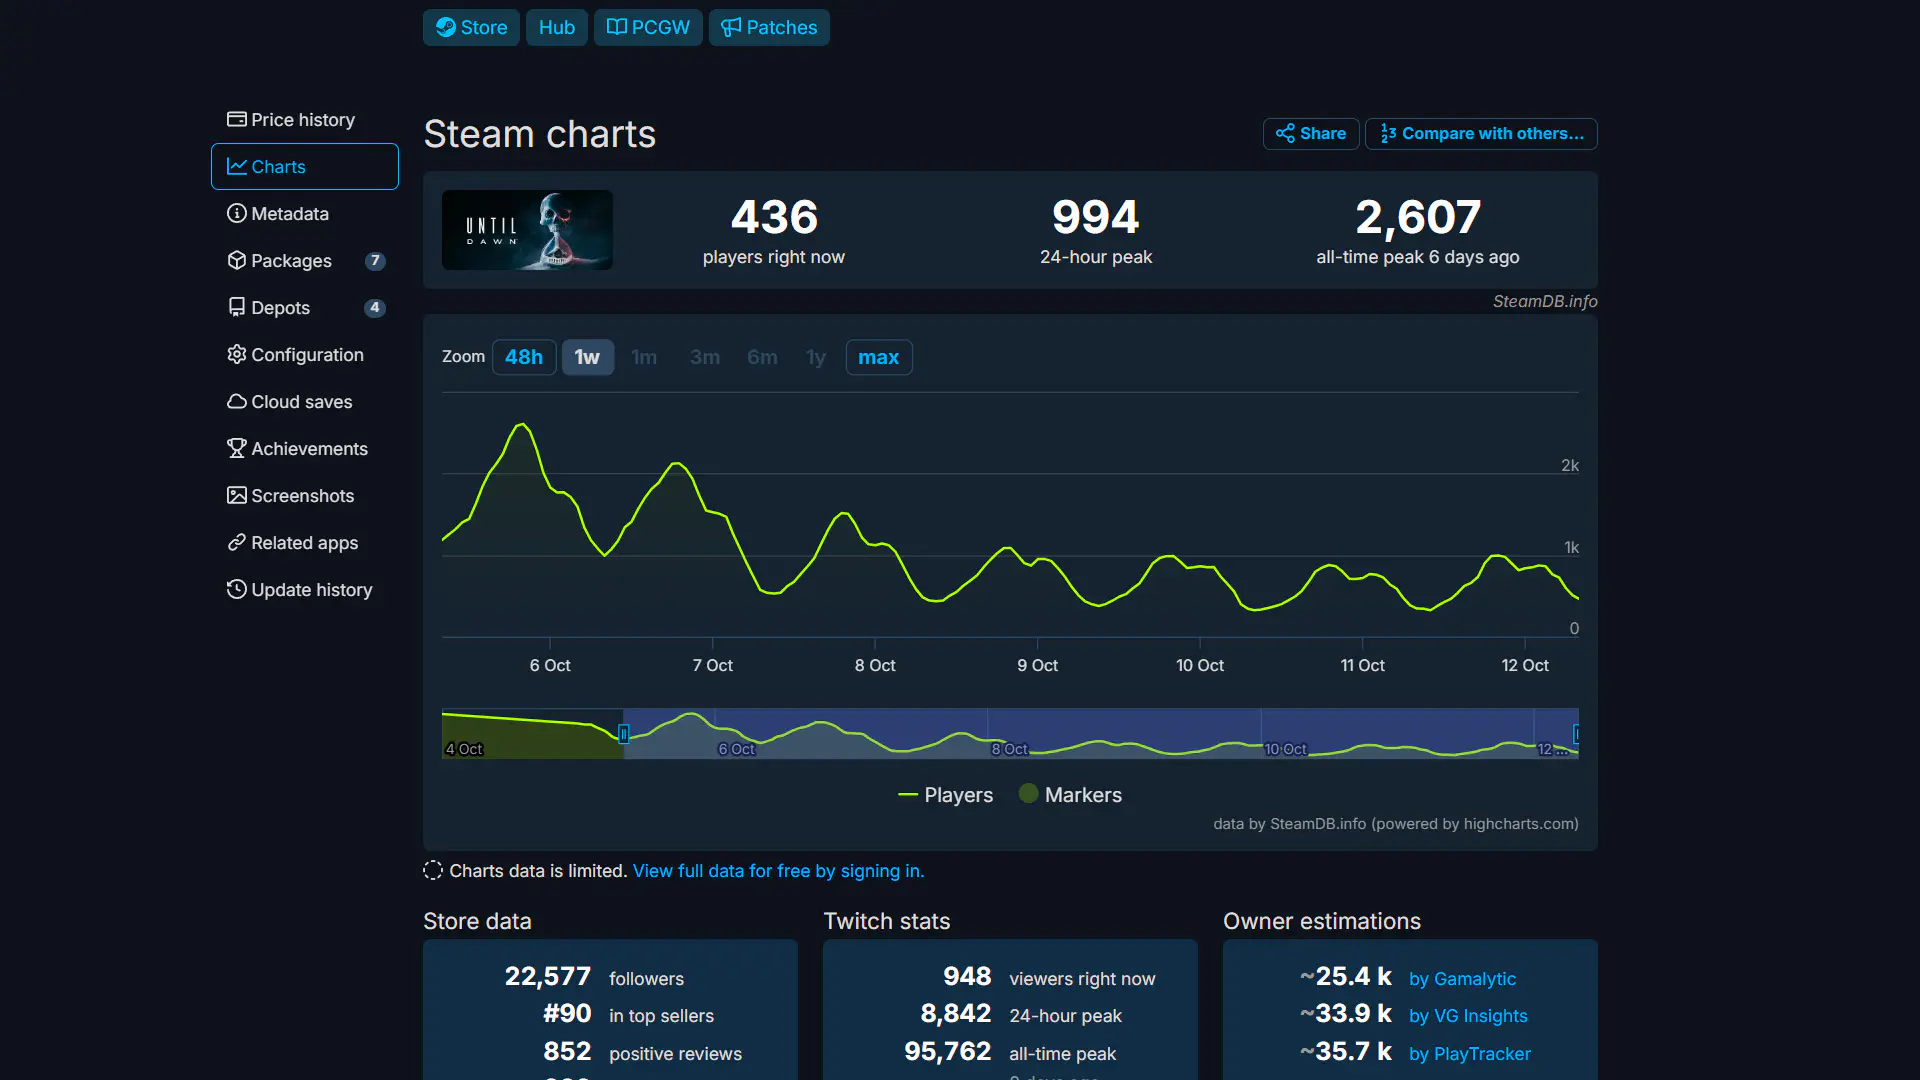Screen dimensions: 1920x1080
Task: Click the 852 positive reviews value
Action: tap(567, 1051)
